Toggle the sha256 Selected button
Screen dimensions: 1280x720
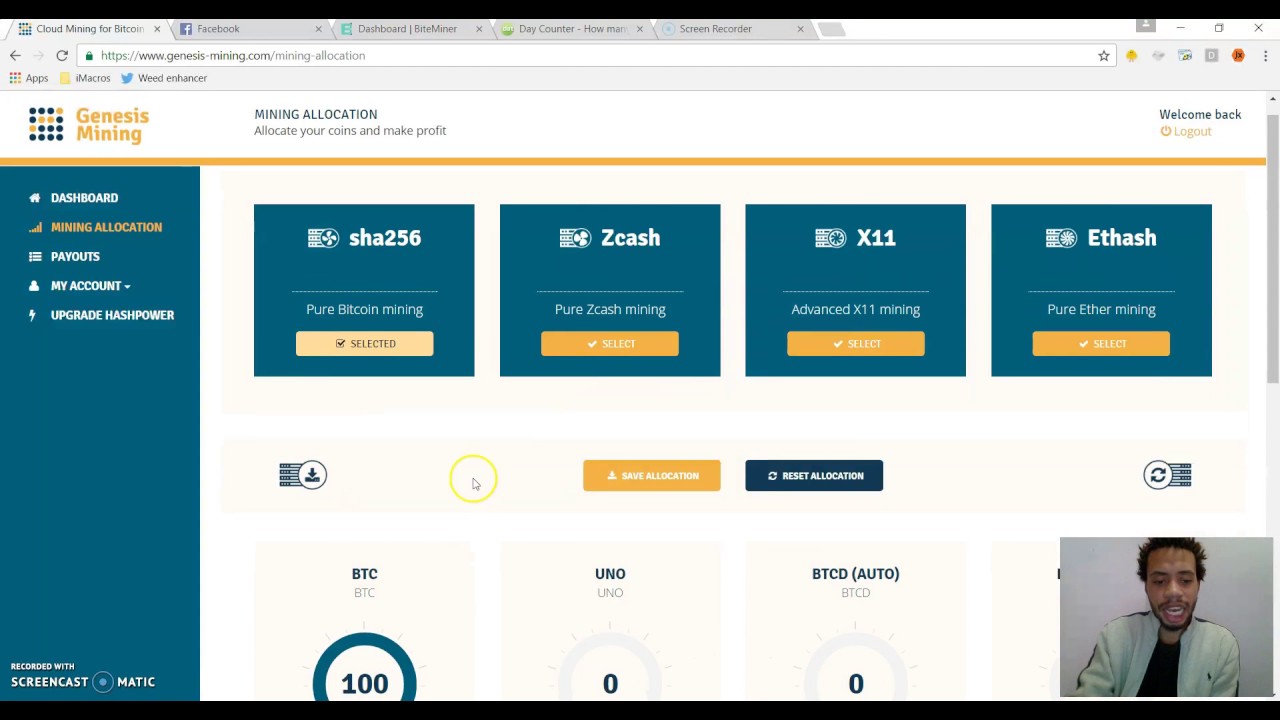tap(364, 344)
